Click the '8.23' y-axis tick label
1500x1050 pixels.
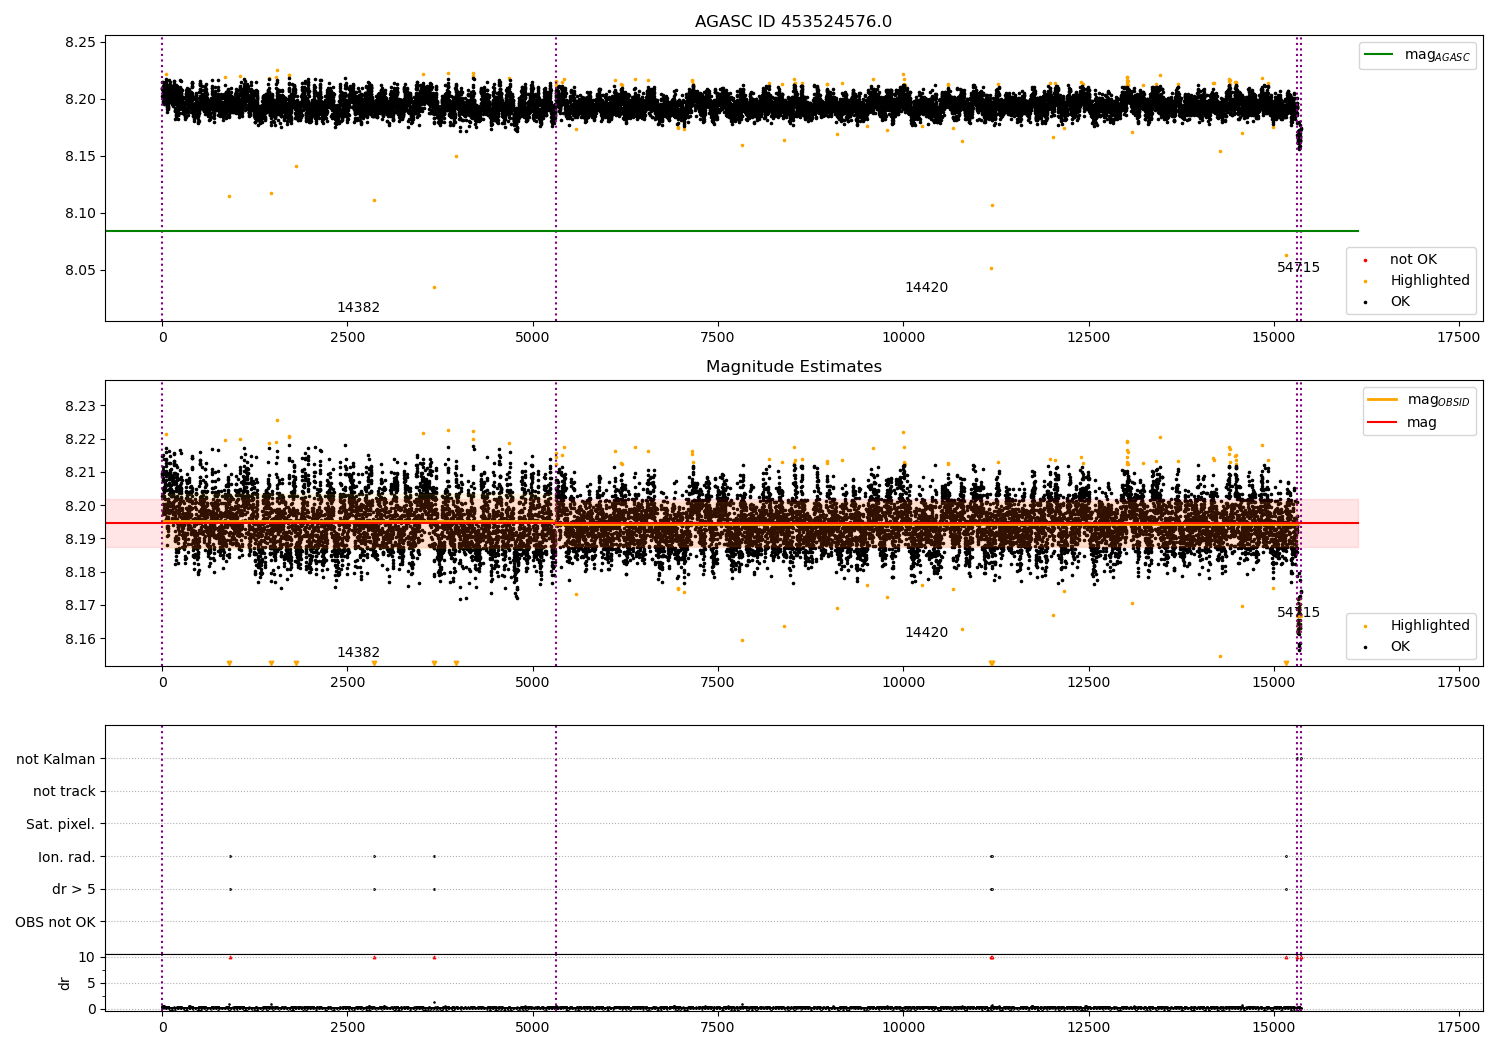point(80,407)
